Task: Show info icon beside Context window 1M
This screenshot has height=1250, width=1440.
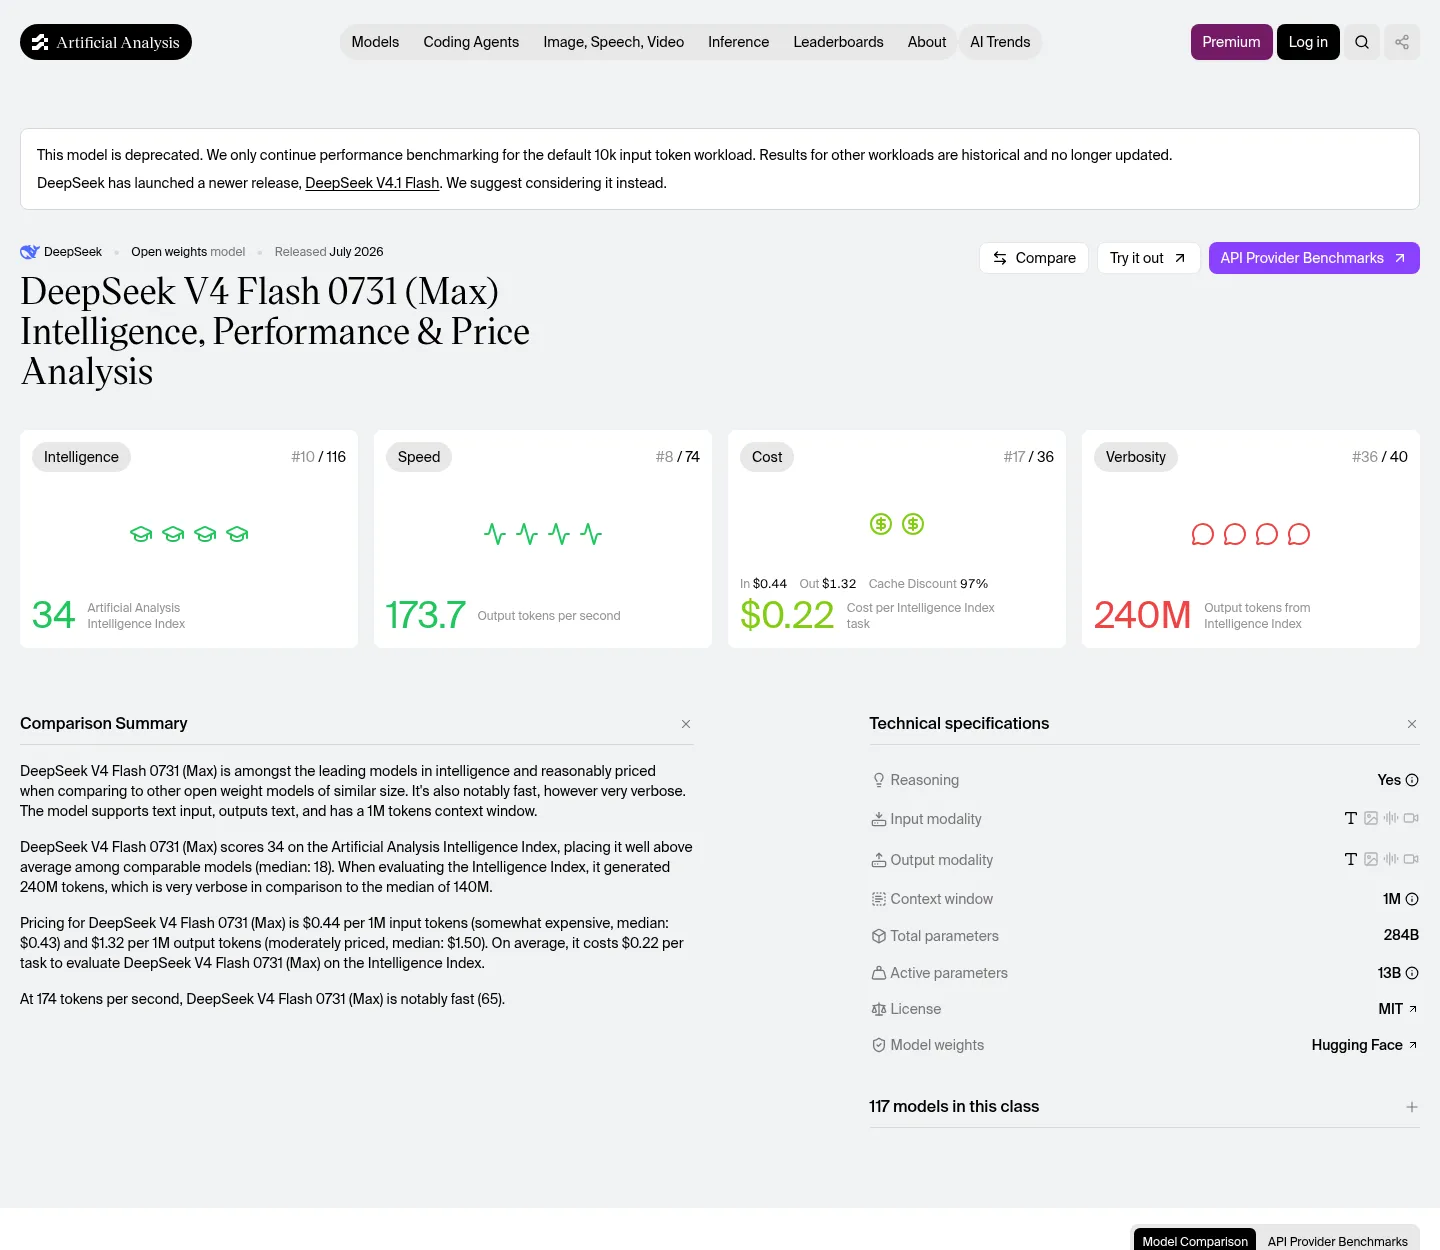Action: [x=1412, y=899]
